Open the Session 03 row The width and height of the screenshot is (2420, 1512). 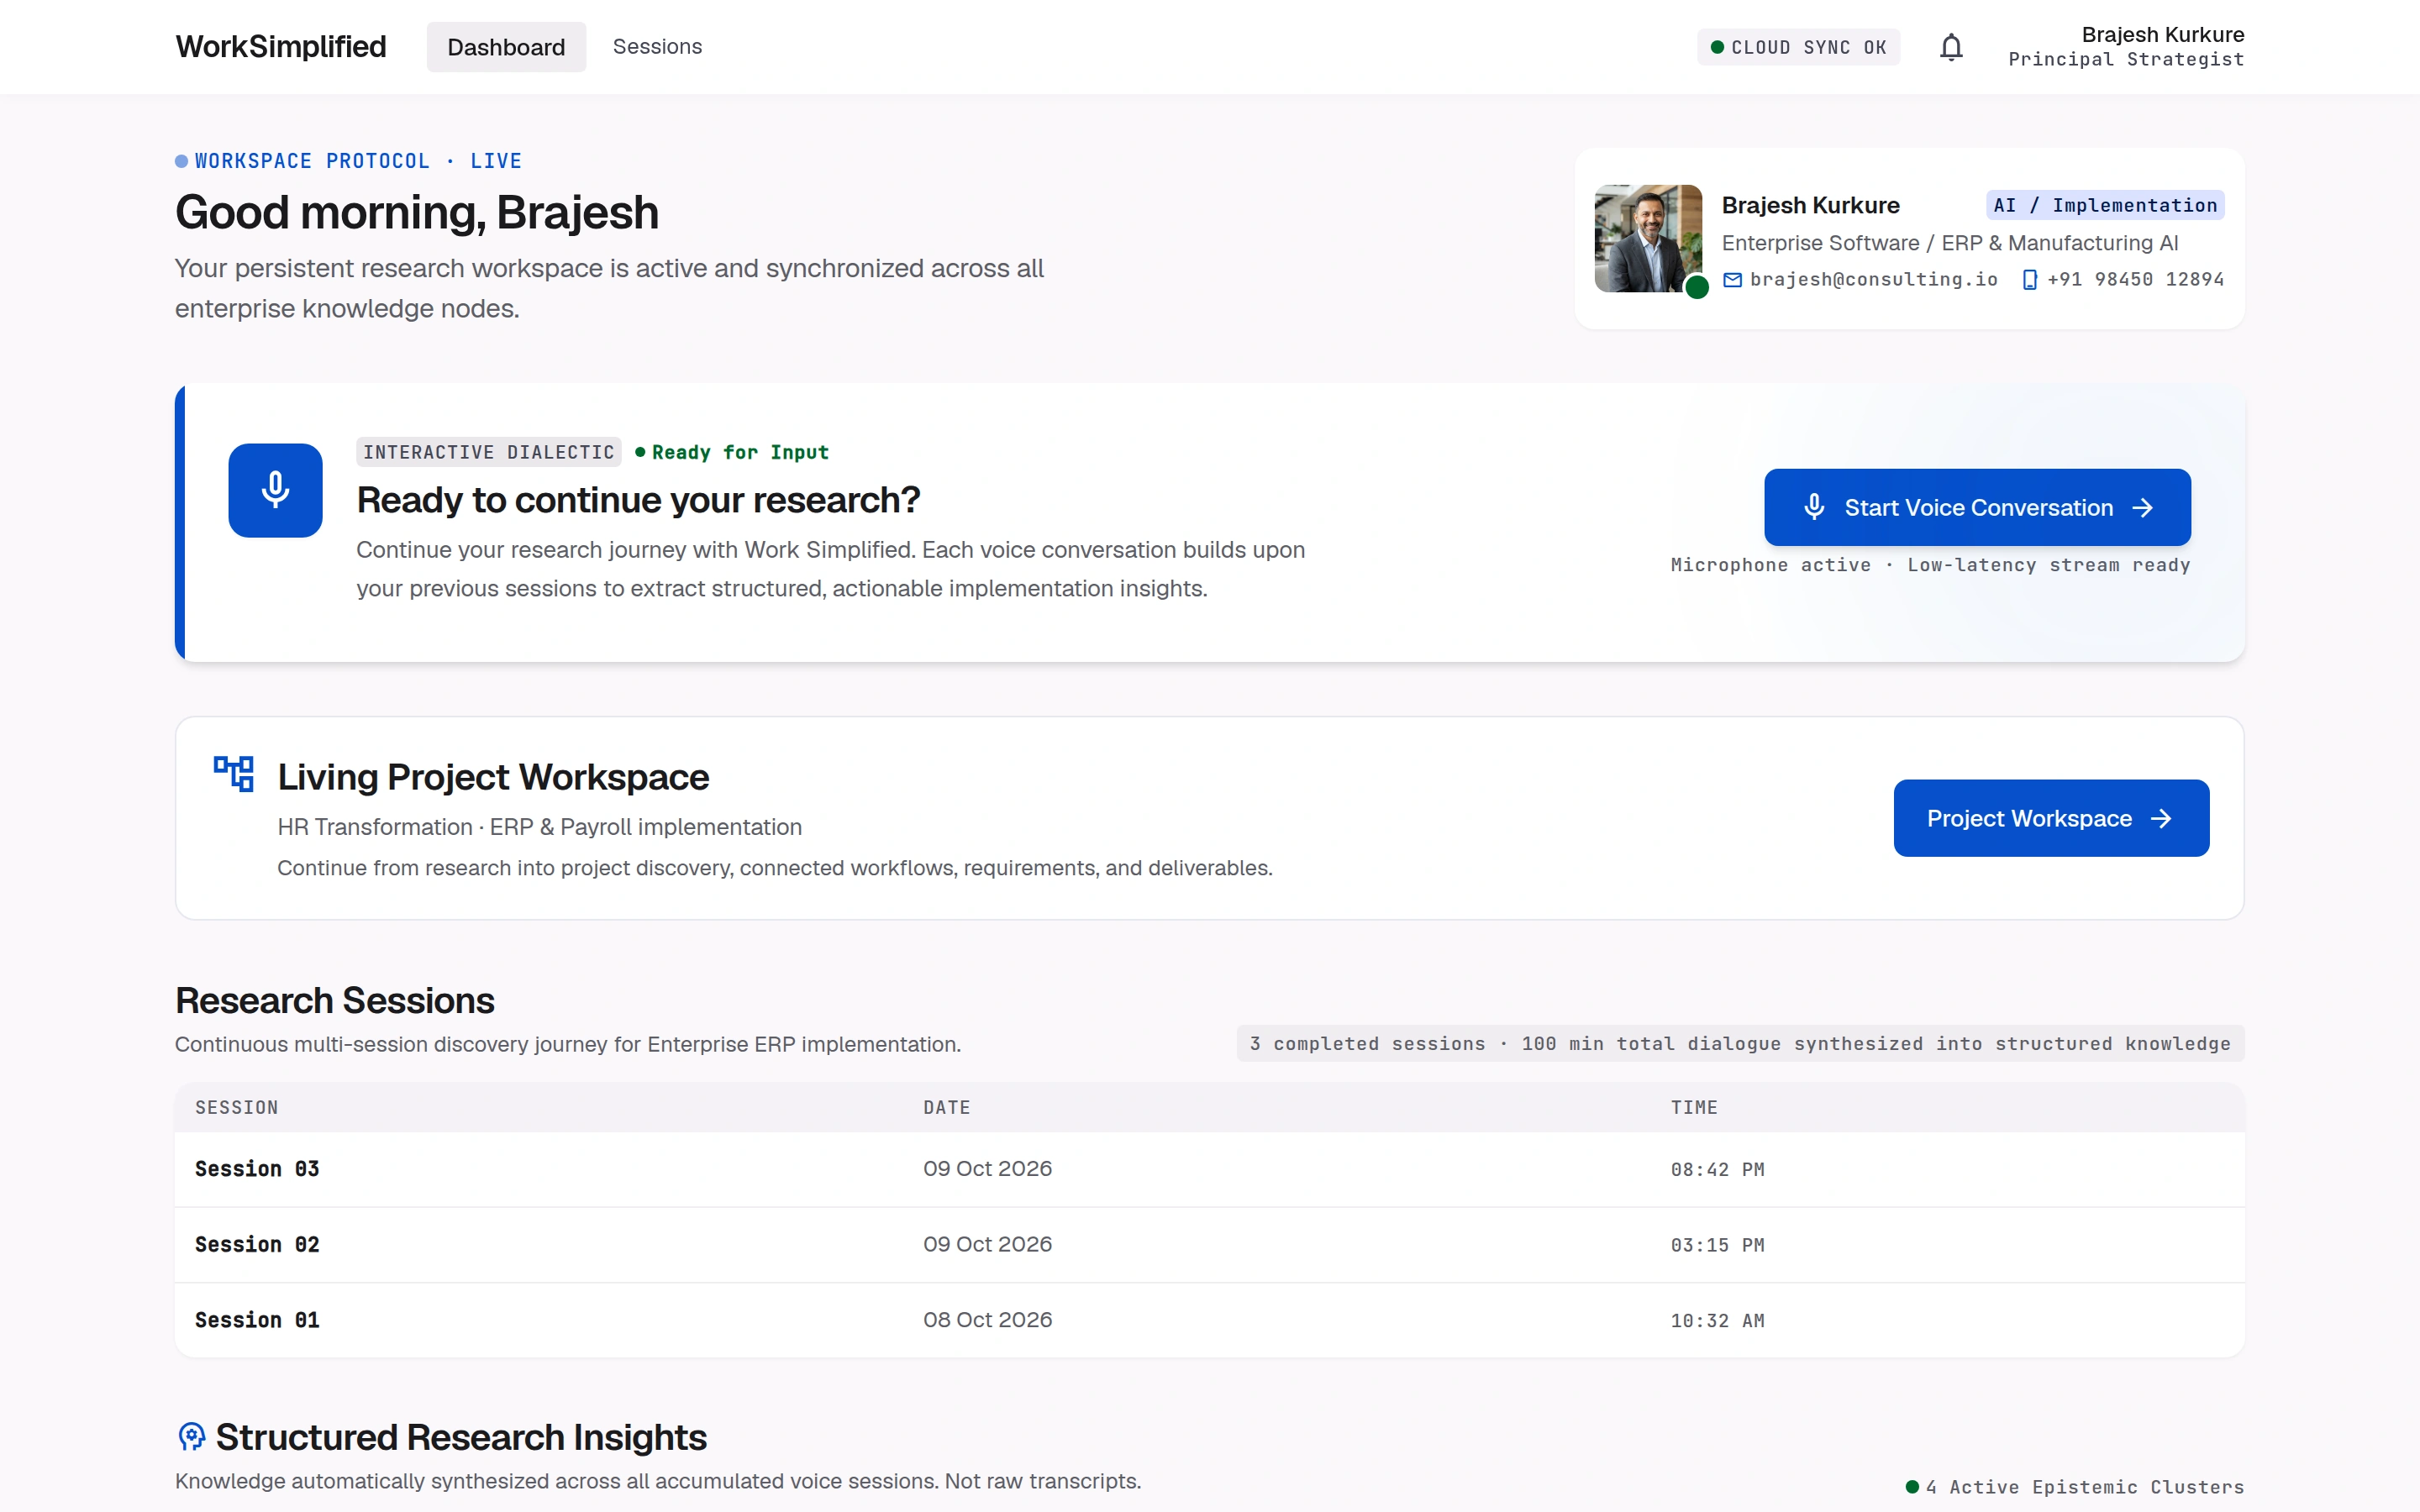(1209, 1169)
